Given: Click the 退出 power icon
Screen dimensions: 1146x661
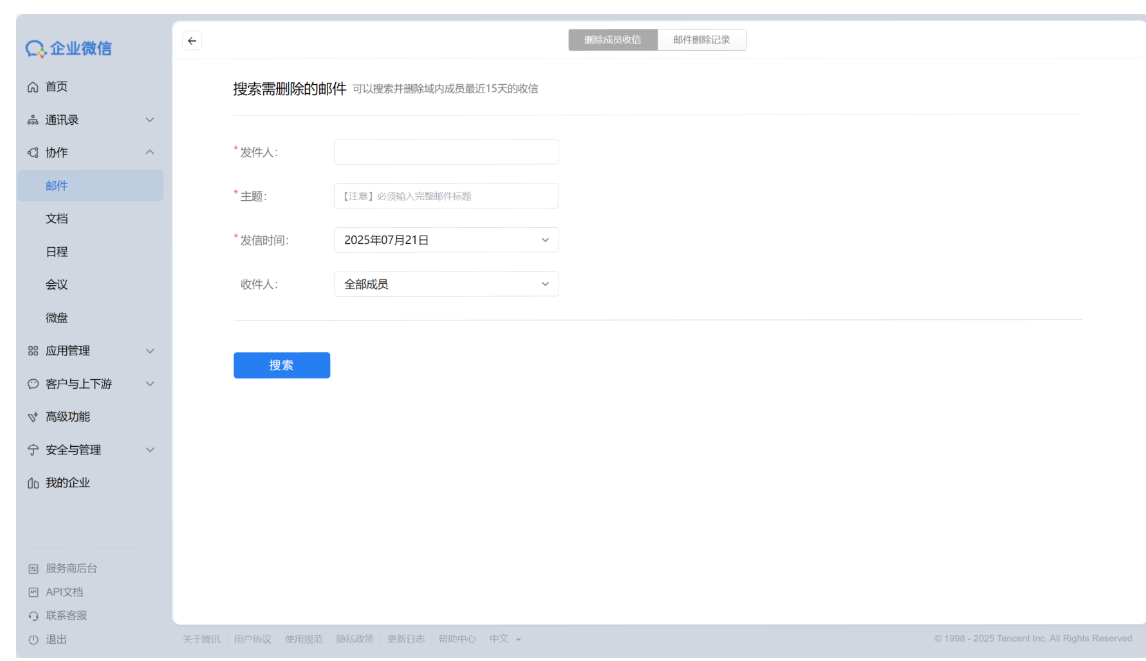Looking at the screenshot, I should [x=33, y=640].
